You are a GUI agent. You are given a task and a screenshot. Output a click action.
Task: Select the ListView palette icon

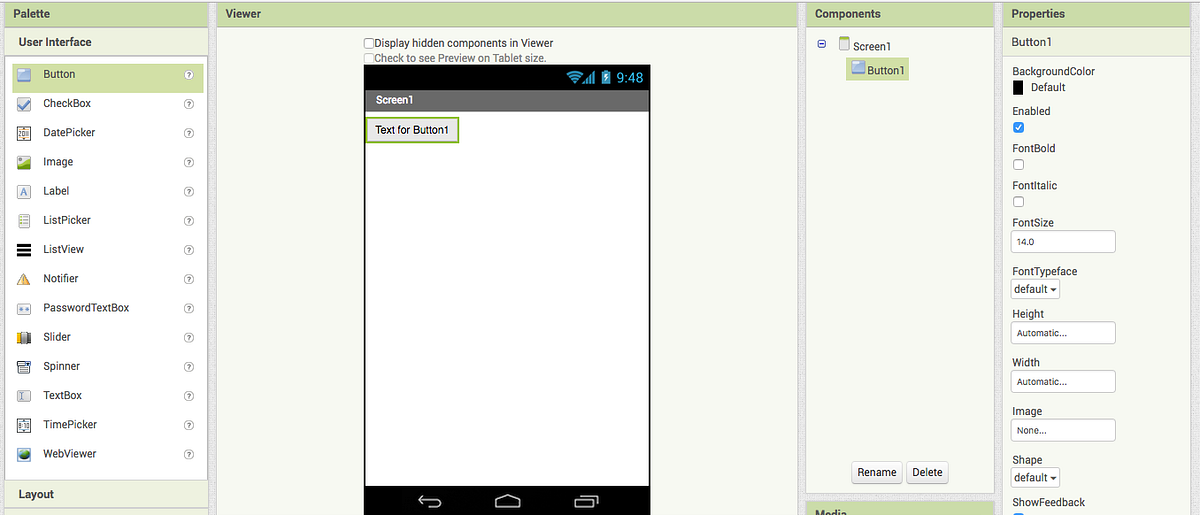[x=24, y=250]
